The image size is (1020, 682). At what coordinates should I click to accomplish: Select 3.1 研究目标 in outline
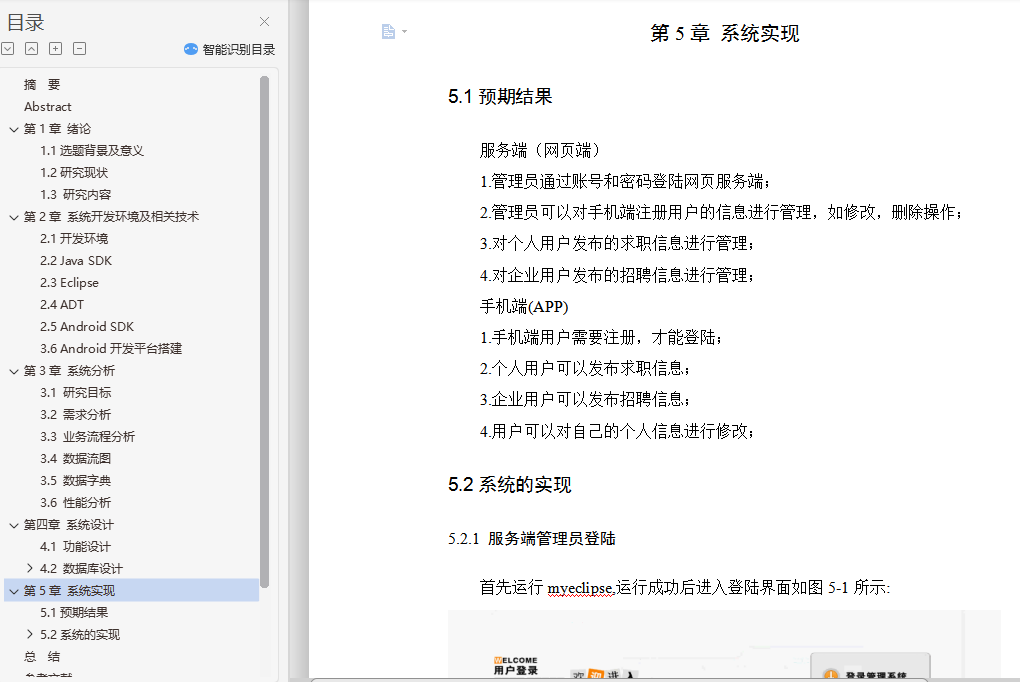tap(75, 393)
